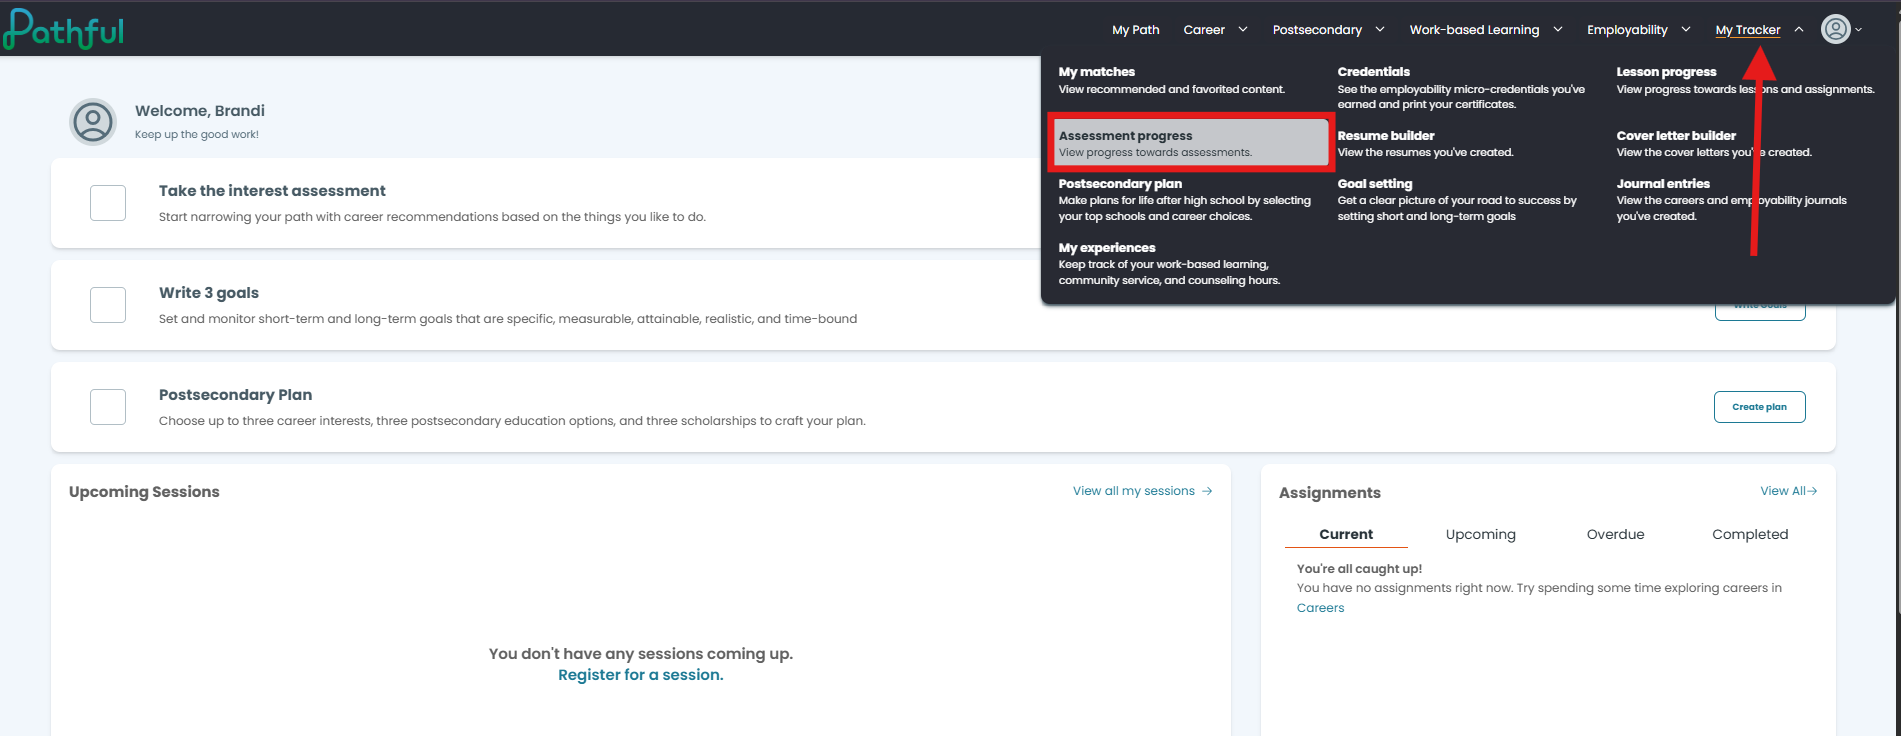Click Register for a session link
This screenshot has width=1901, height=736.
(x=640, y=675)
